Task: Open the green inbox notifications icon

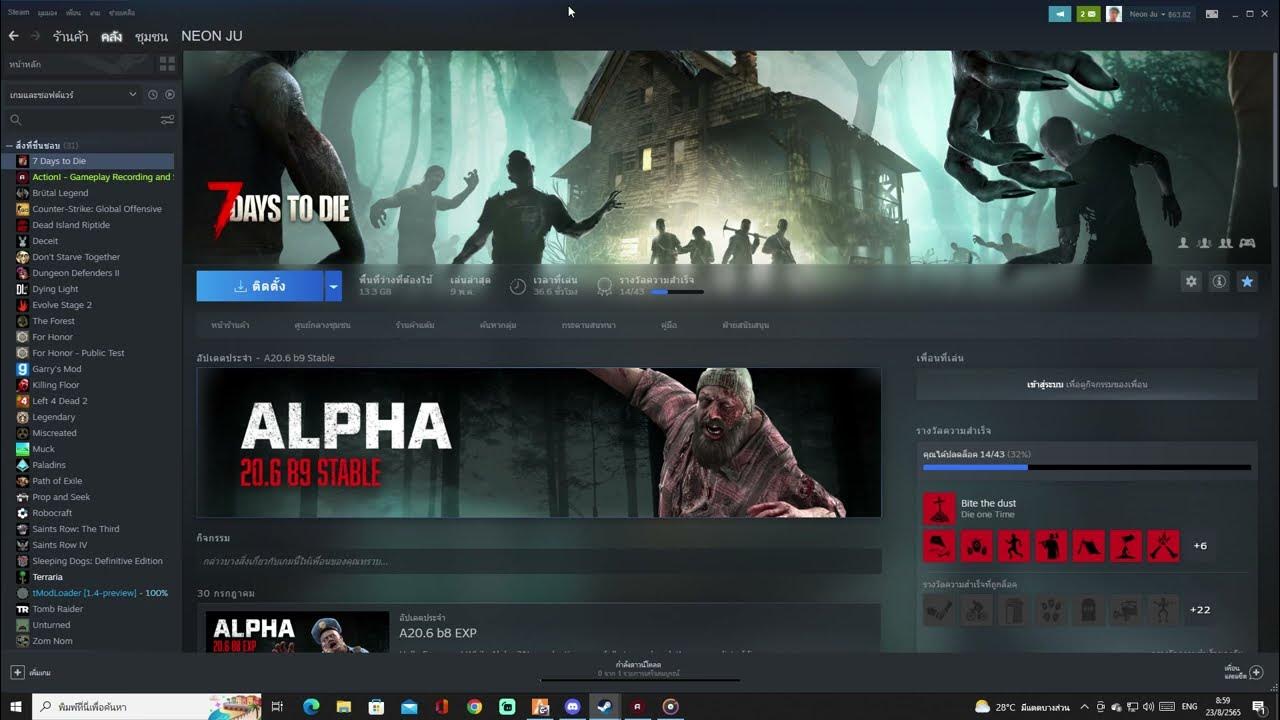Action: (x=1088, y=14)
